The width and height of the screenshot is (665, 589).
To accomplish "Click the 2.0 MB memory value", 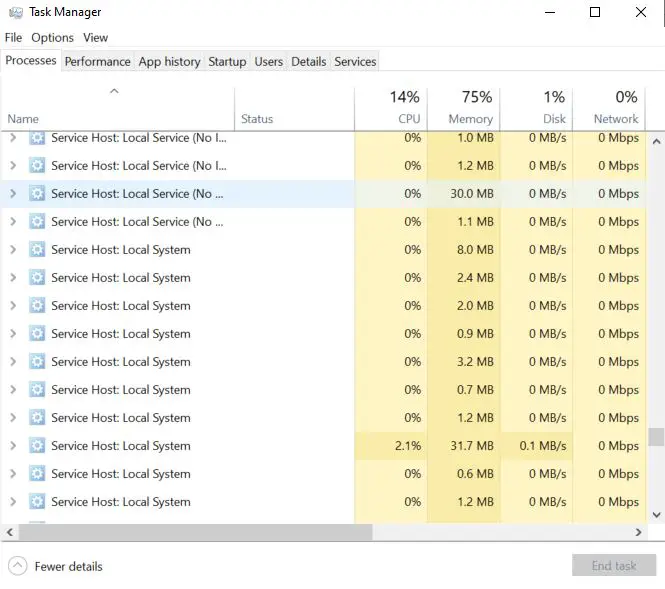I will click(475, 306).
